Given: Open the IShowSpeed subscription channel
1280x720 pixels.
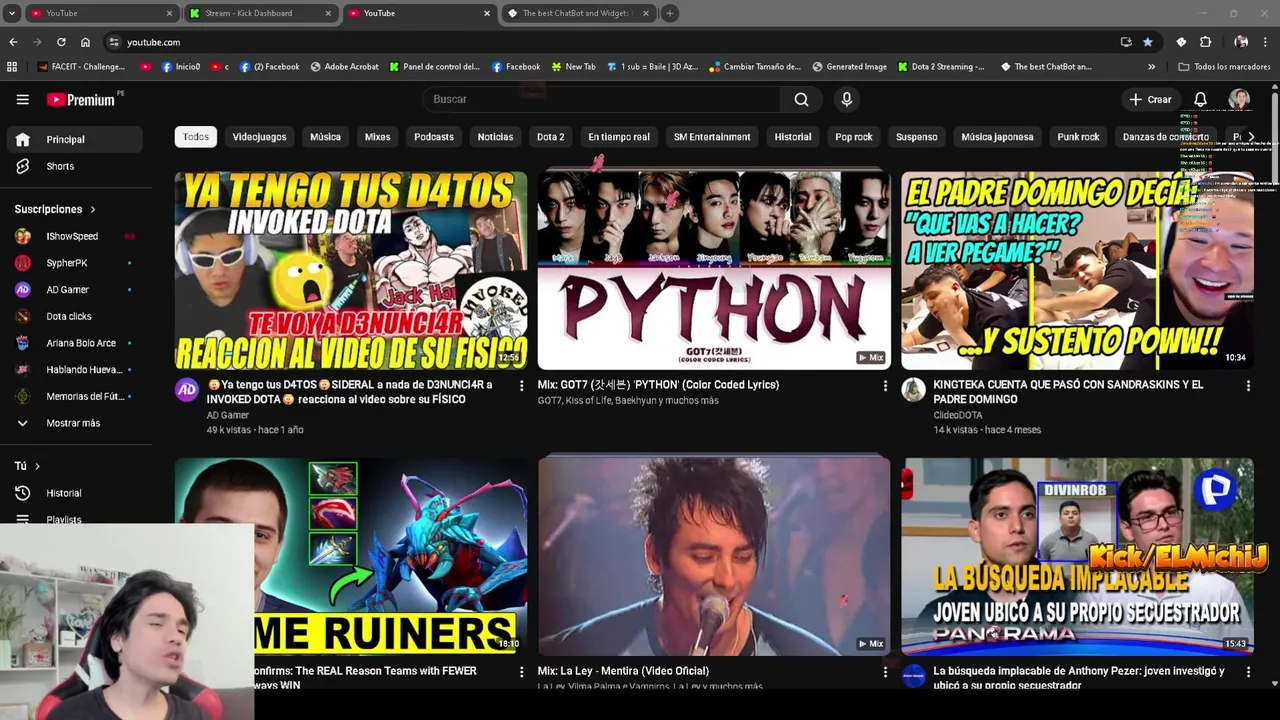Looking at the screenshot, I should [75, 236].
